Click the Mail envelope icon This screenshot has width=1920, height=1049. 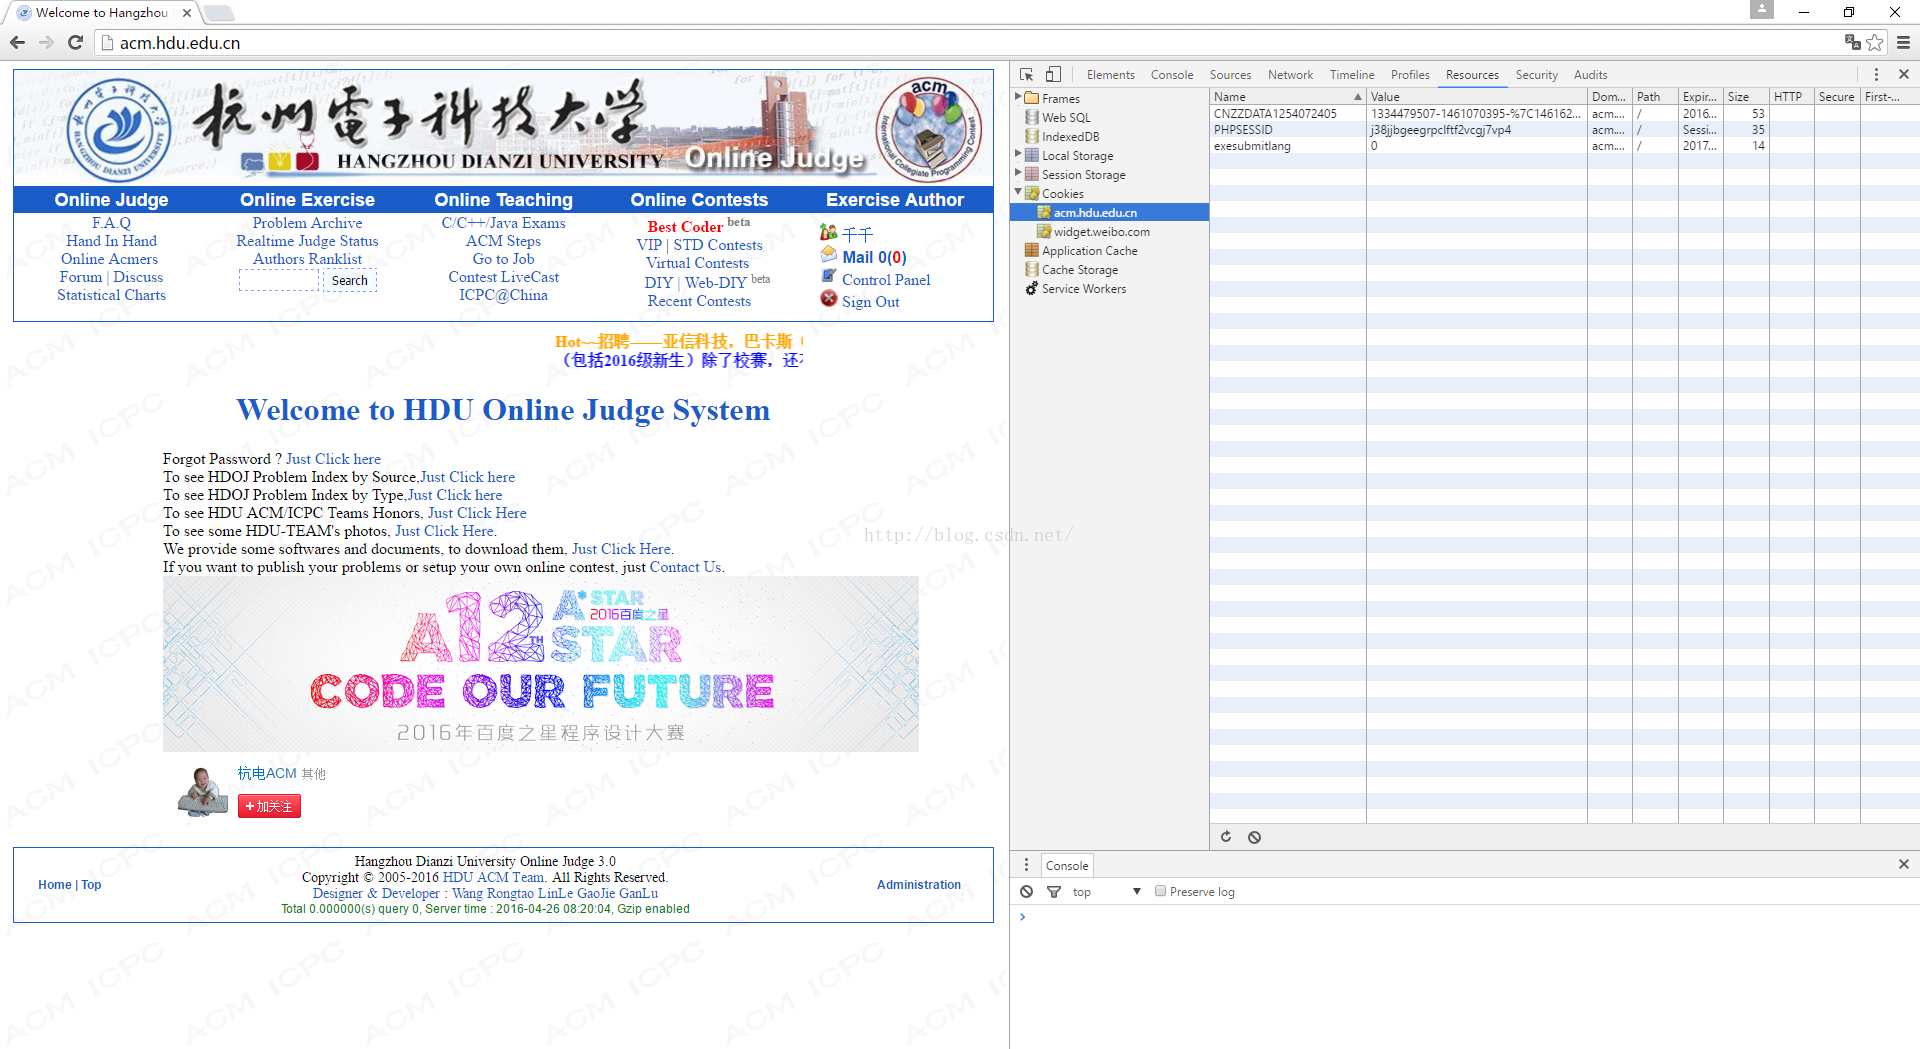829,254
